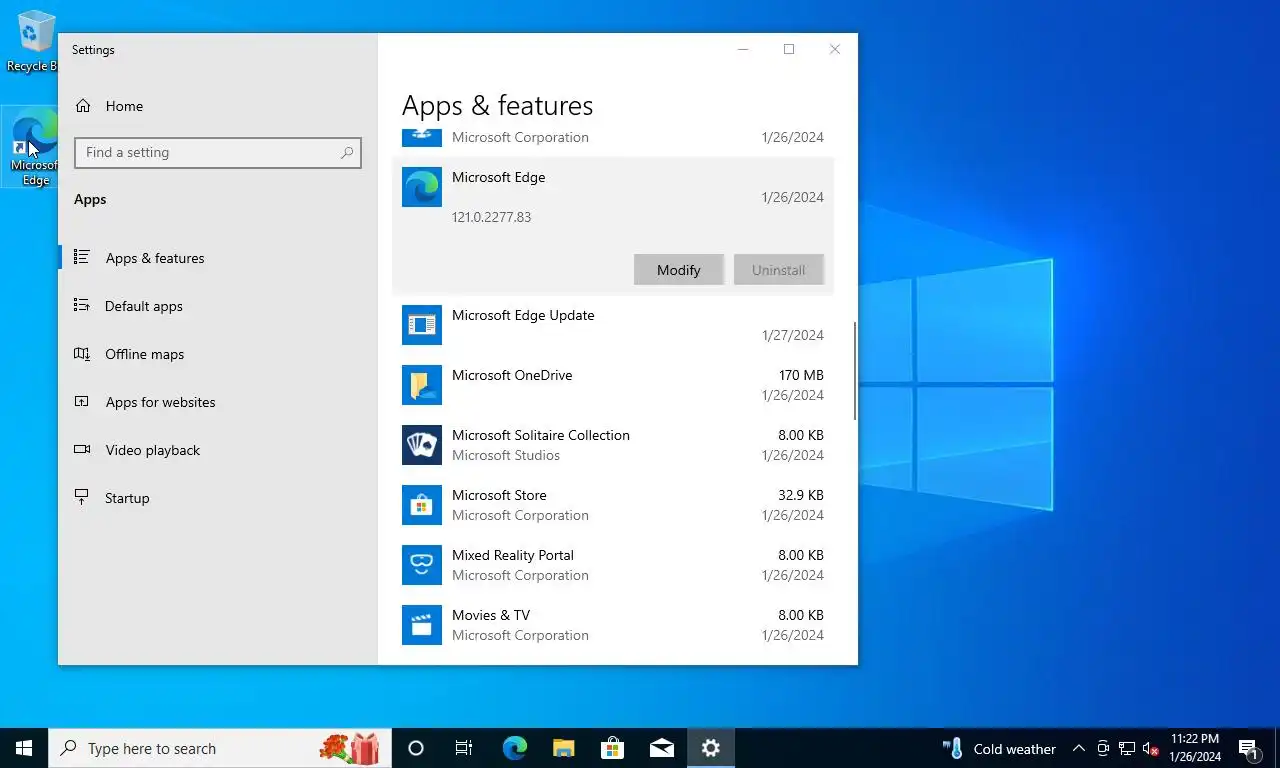Screen dimensions: 1280x768
Task: Select the Apps for websites sidebar icon
Action: point(82,402)
